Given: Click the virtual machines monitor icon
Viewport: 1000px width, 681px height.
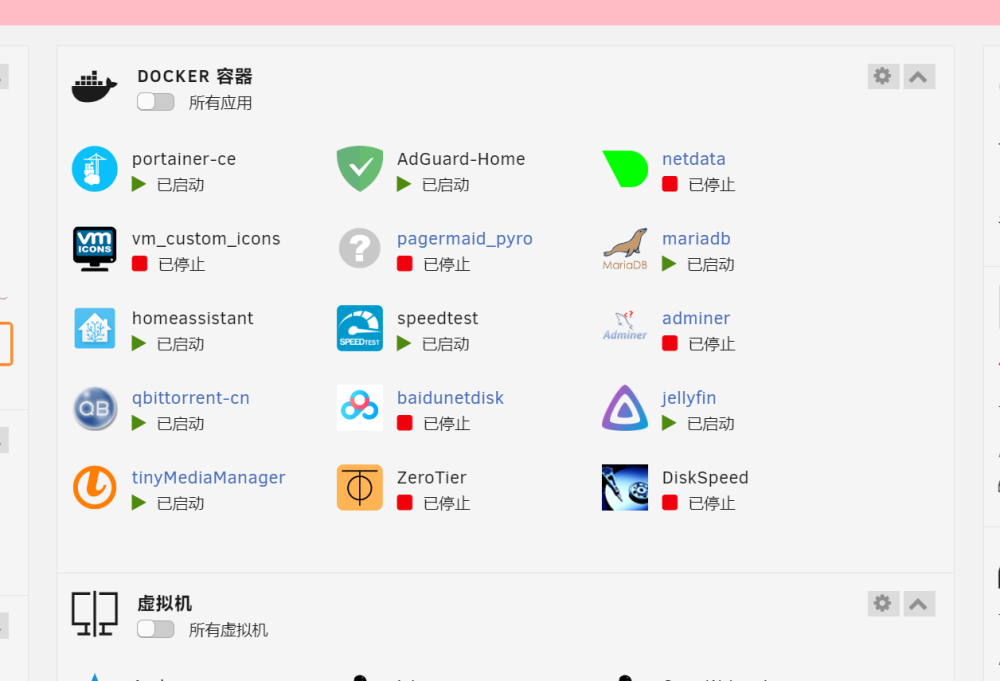Looking at the screenshot, I should pyautogui.click(x=94, y=614).
